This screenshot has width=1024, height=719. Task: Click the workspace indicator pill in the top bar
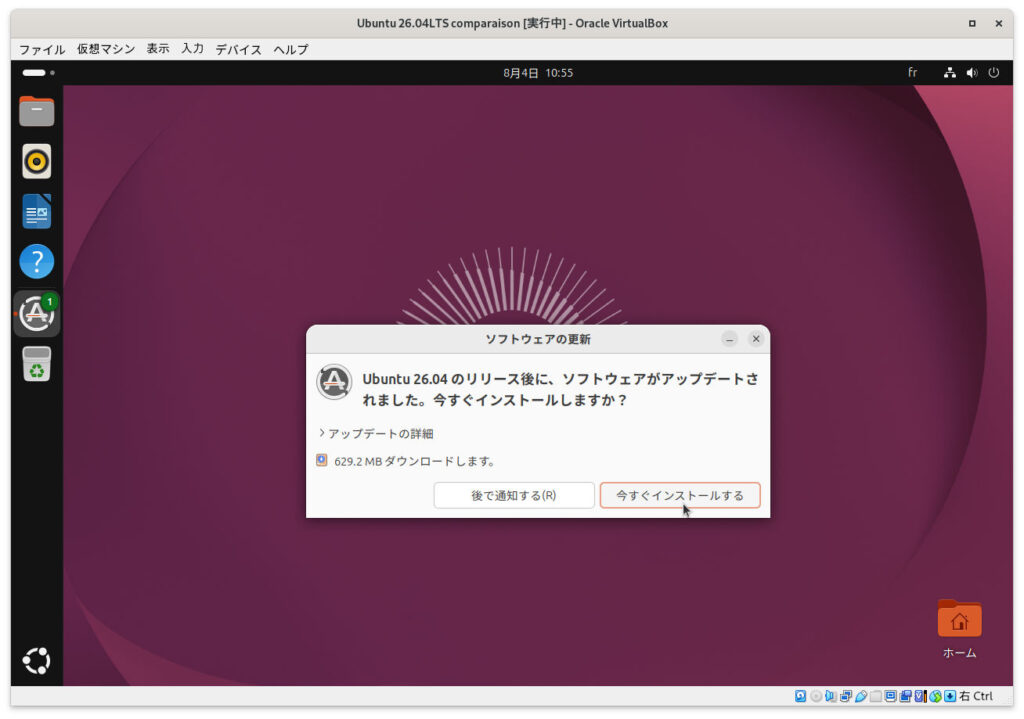point(34,72)
